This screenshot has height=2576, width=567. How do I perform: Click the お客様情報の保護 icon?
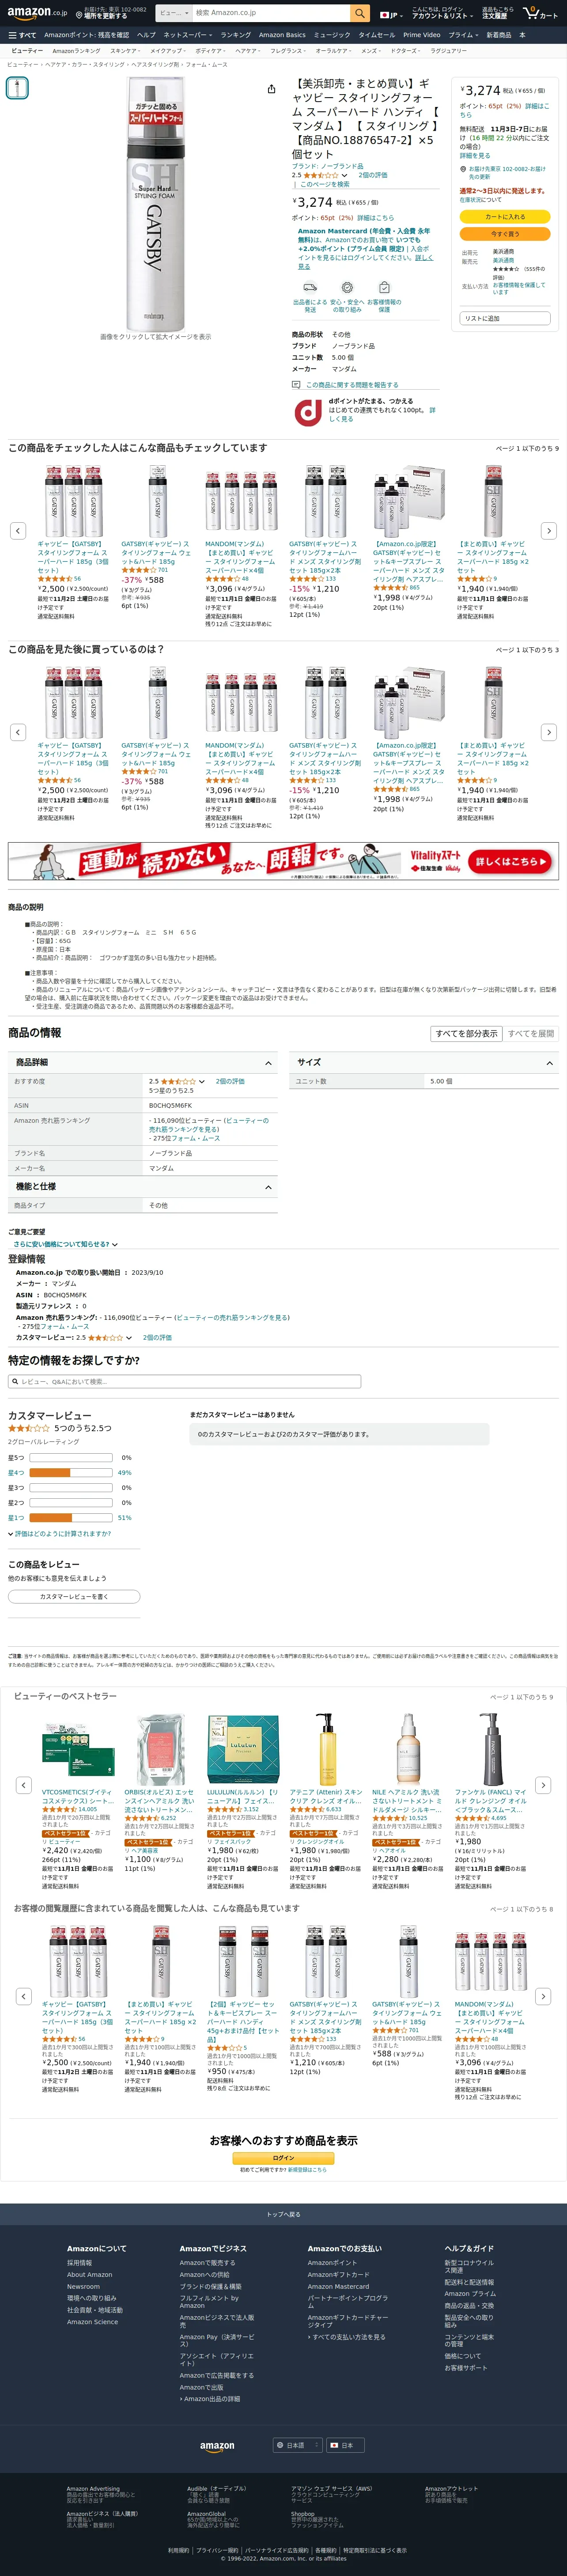(384, 288)
